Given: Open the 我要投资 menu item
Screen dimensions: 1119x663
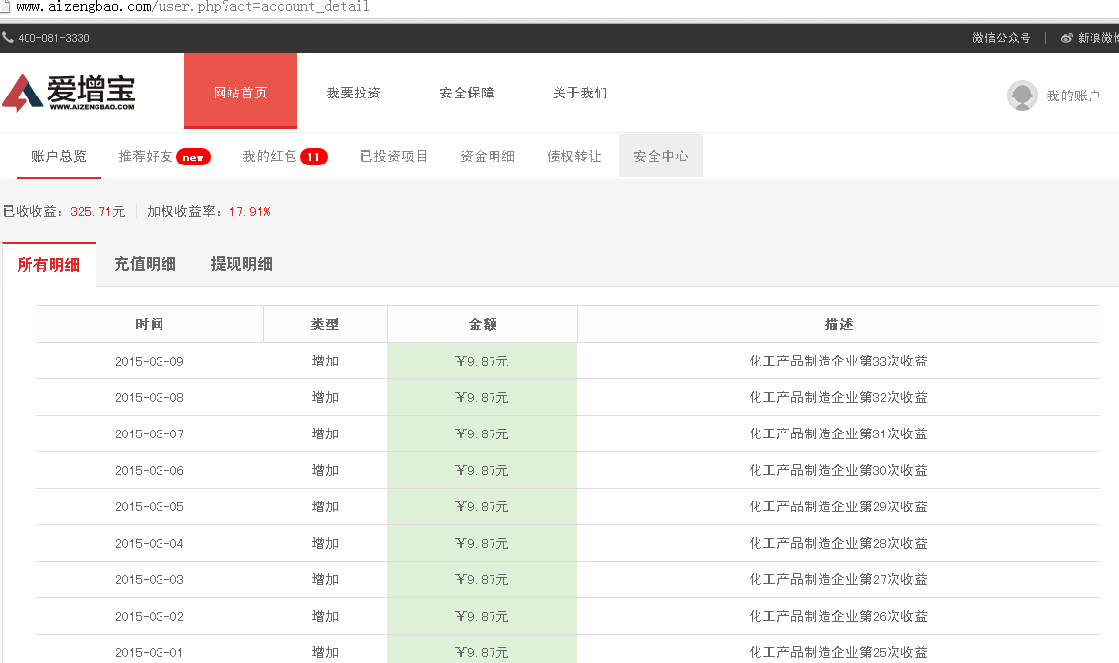Looking at the screenshot, I should (353, 91).
